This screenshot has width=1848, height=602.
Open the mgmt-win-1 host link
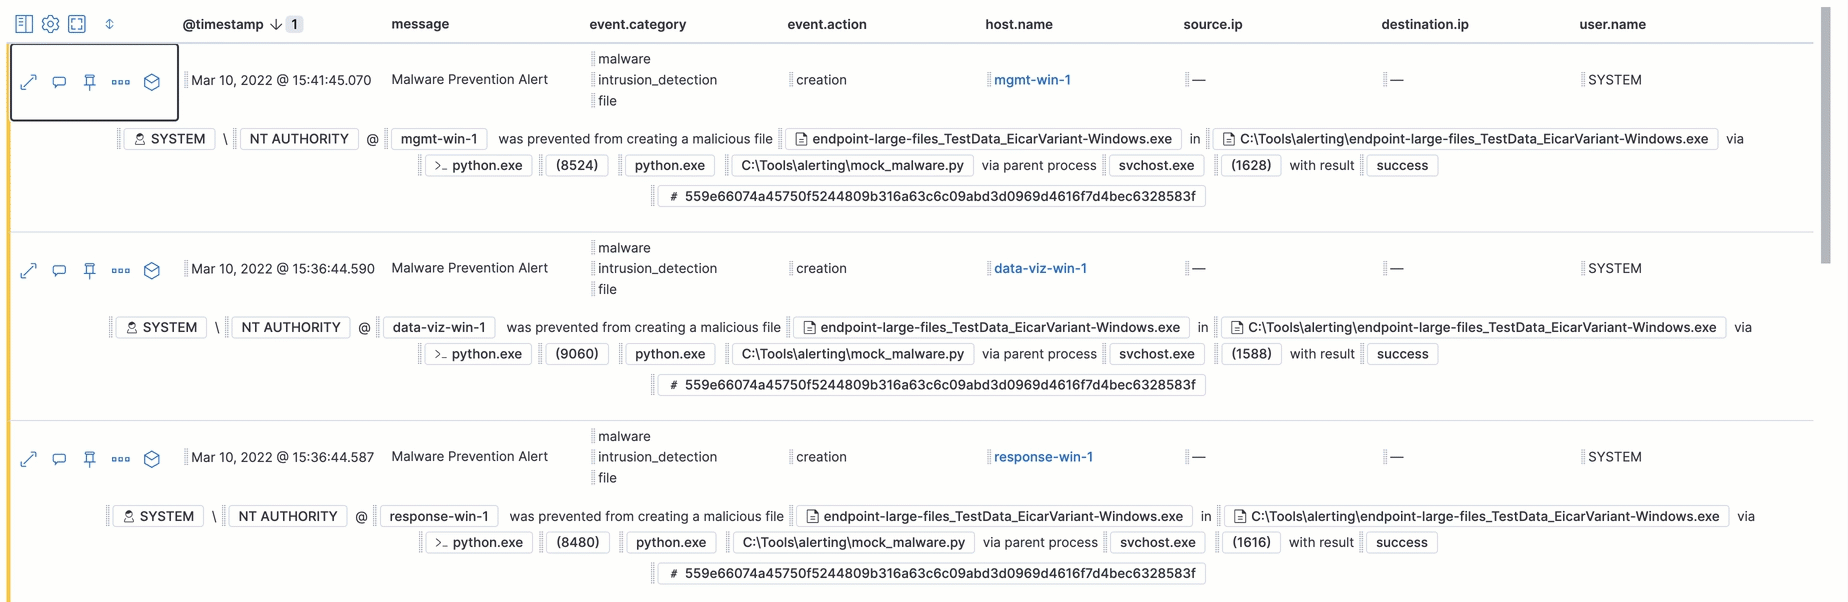(x=1034, y=79)
